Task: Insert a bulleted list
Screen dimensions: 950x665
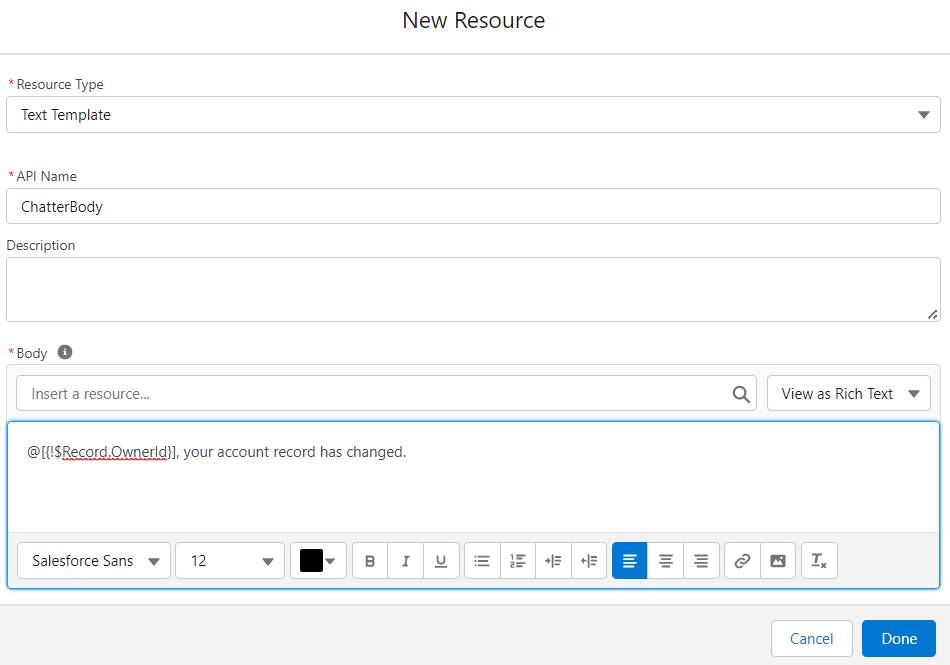Action: [x=481, y=561]
